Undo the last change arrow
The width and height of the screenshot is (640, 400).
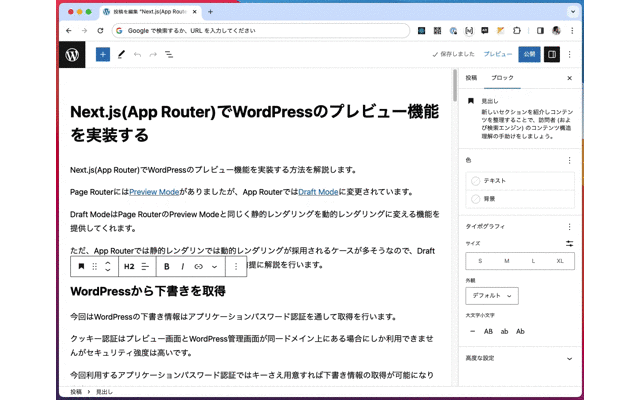(x=137, y=54)
